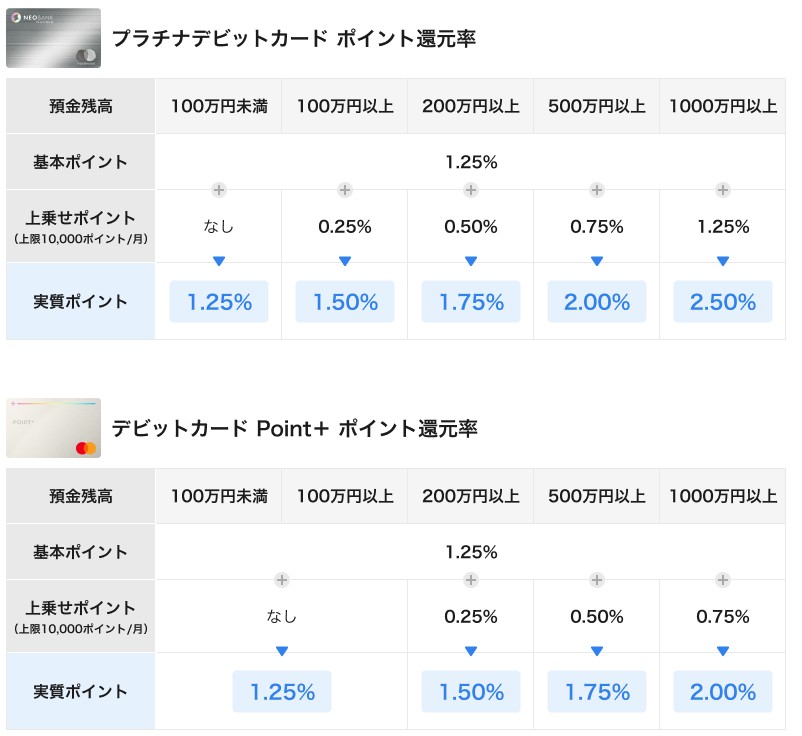
Task: Click the Platinum debit card thumbnail image
Action: tap(53, 38)
